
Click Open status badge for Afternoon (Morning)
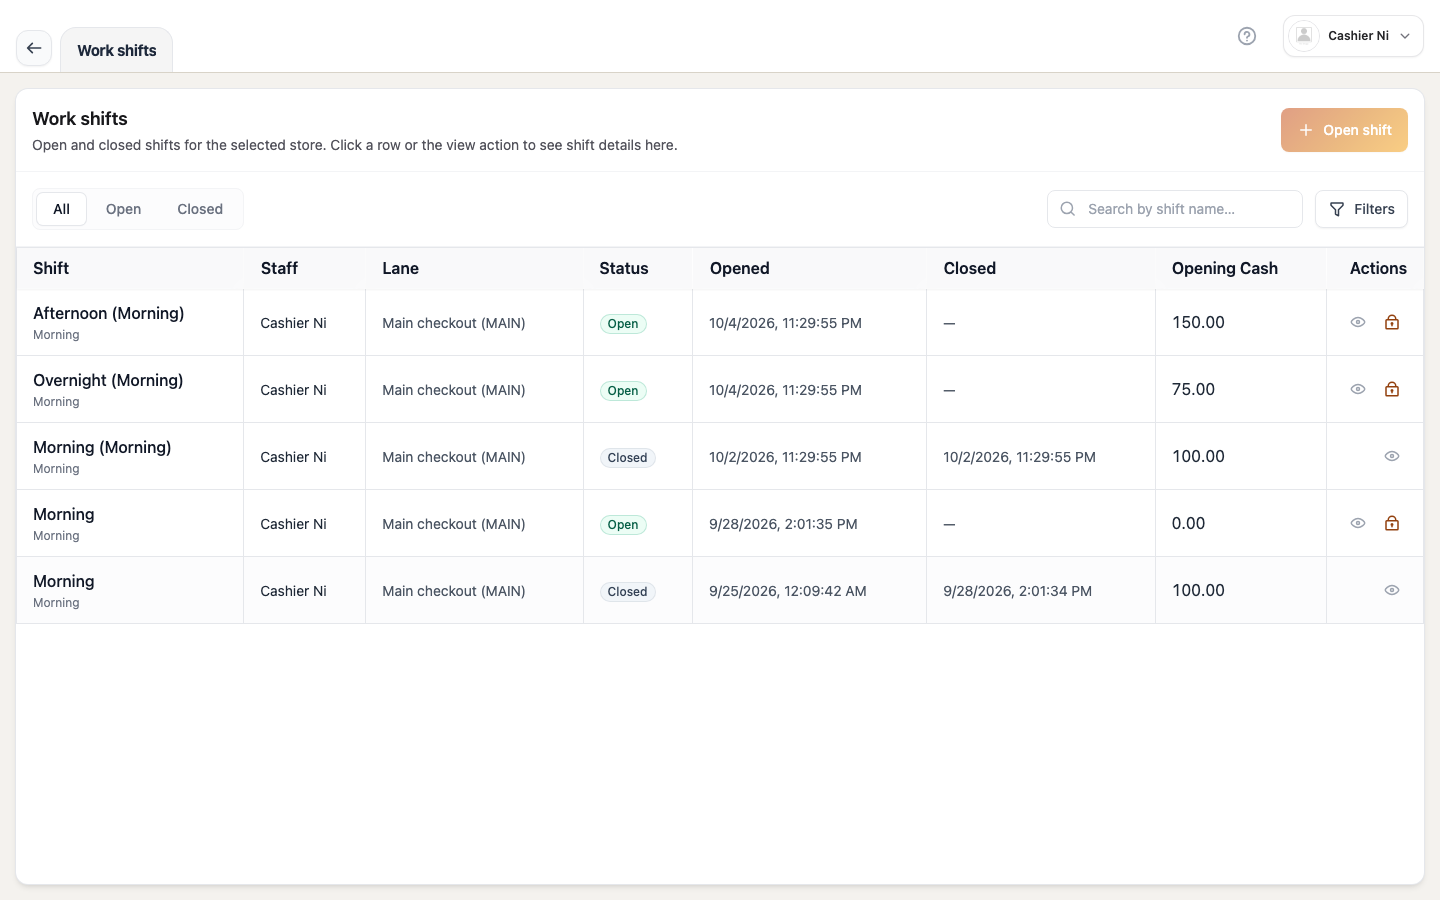click(623, 323)
